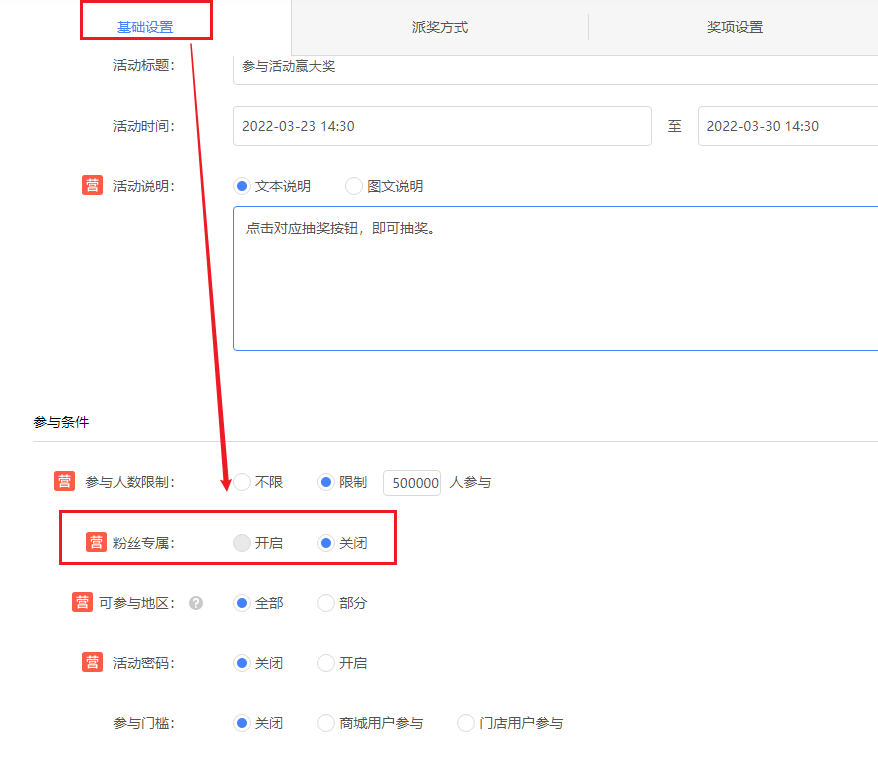Click the help icon beside 可参与地区
878x780 pixels.
[x=196, y=603]
